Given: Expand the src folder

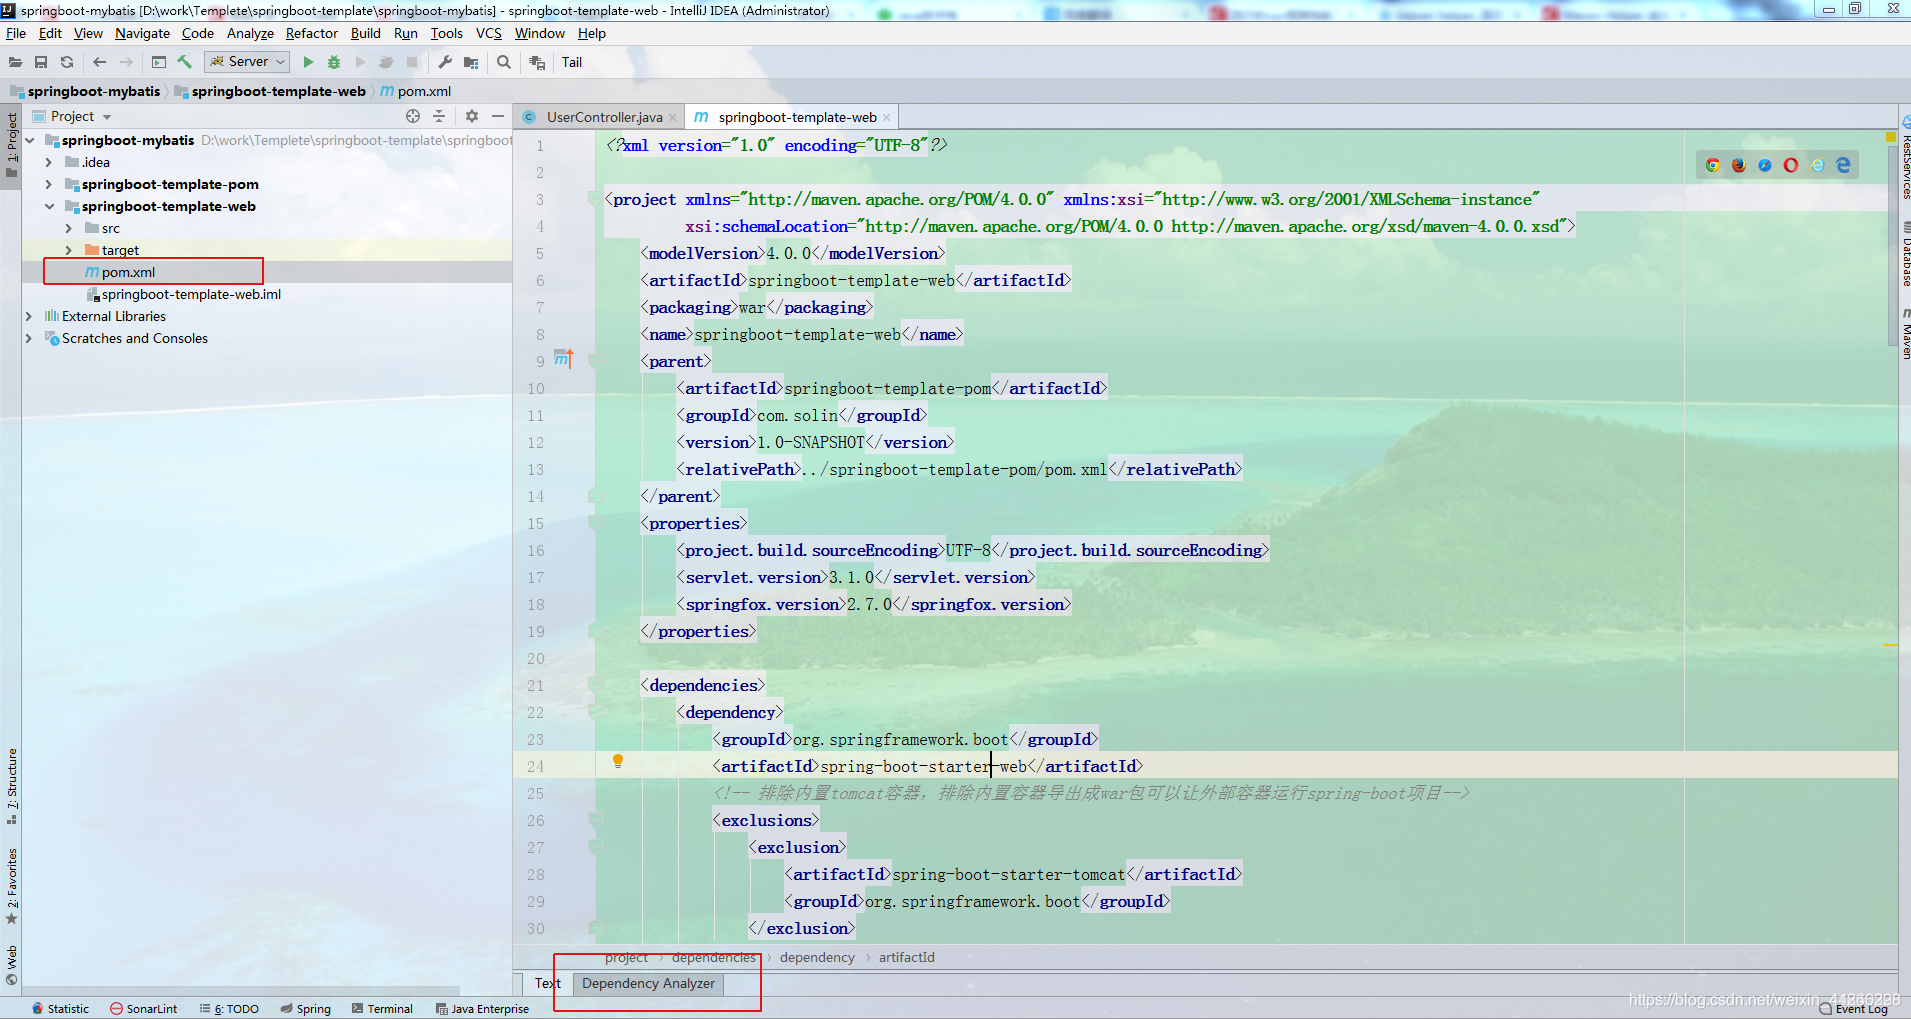Looking at the screenshot, I should (x=69, y=228).
